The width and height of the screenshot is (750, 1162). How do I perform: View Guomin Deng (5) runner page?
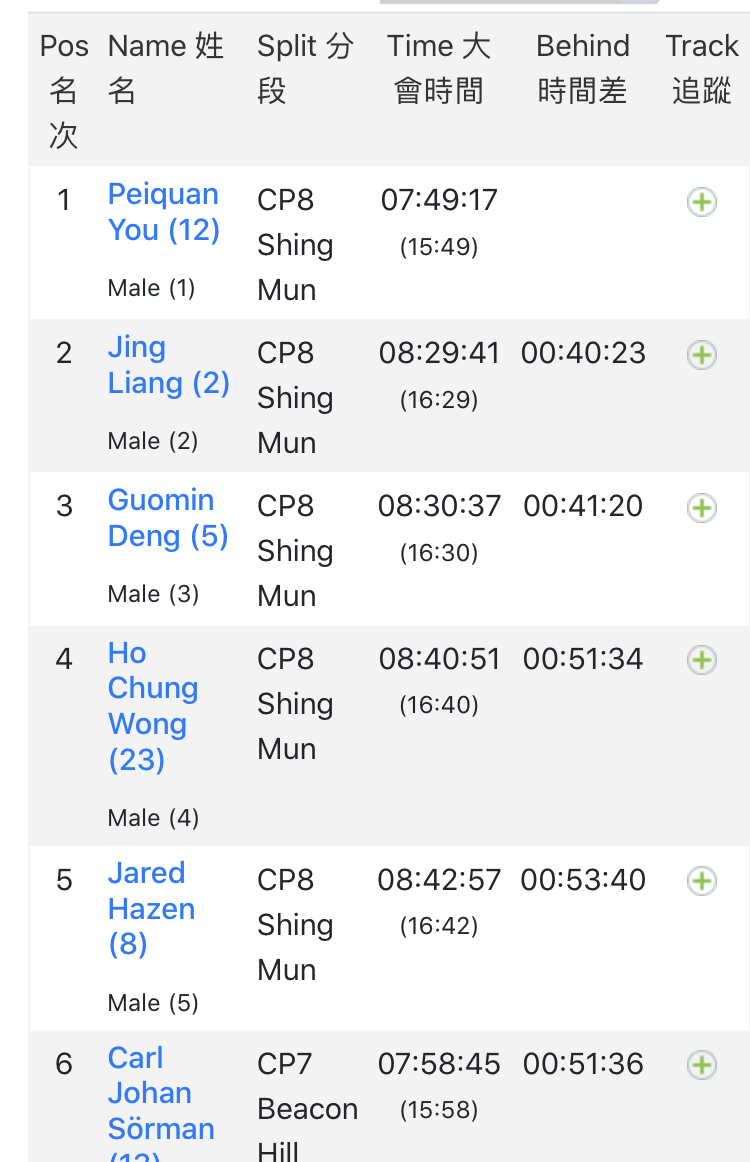pyautogui.click(x=167, y=518)
